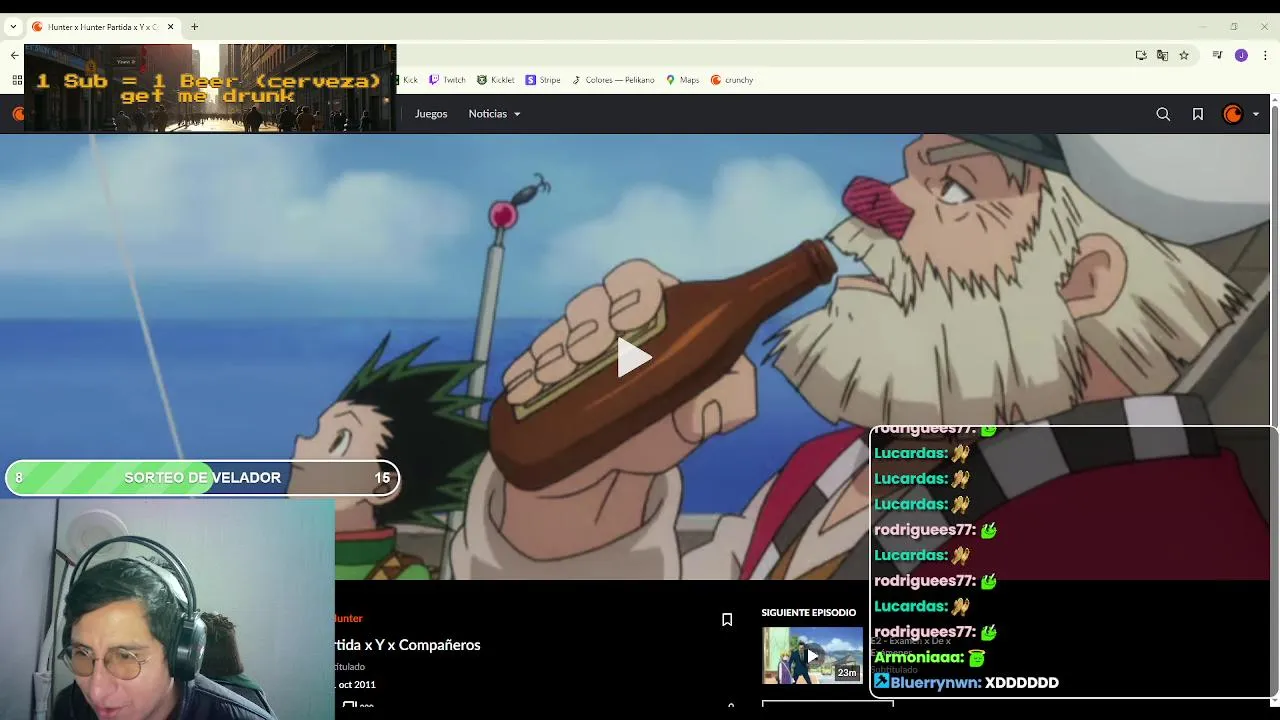Open the Crunchyroll search icon
This screenshot has width=1280, height=720.
point(1163,114)
